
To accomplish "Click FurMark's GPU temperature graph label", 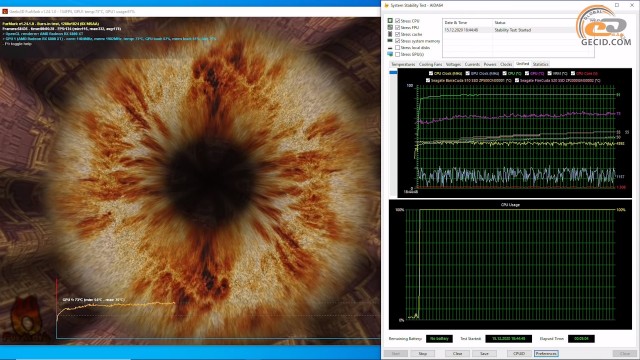I will (x=93, y=300).
